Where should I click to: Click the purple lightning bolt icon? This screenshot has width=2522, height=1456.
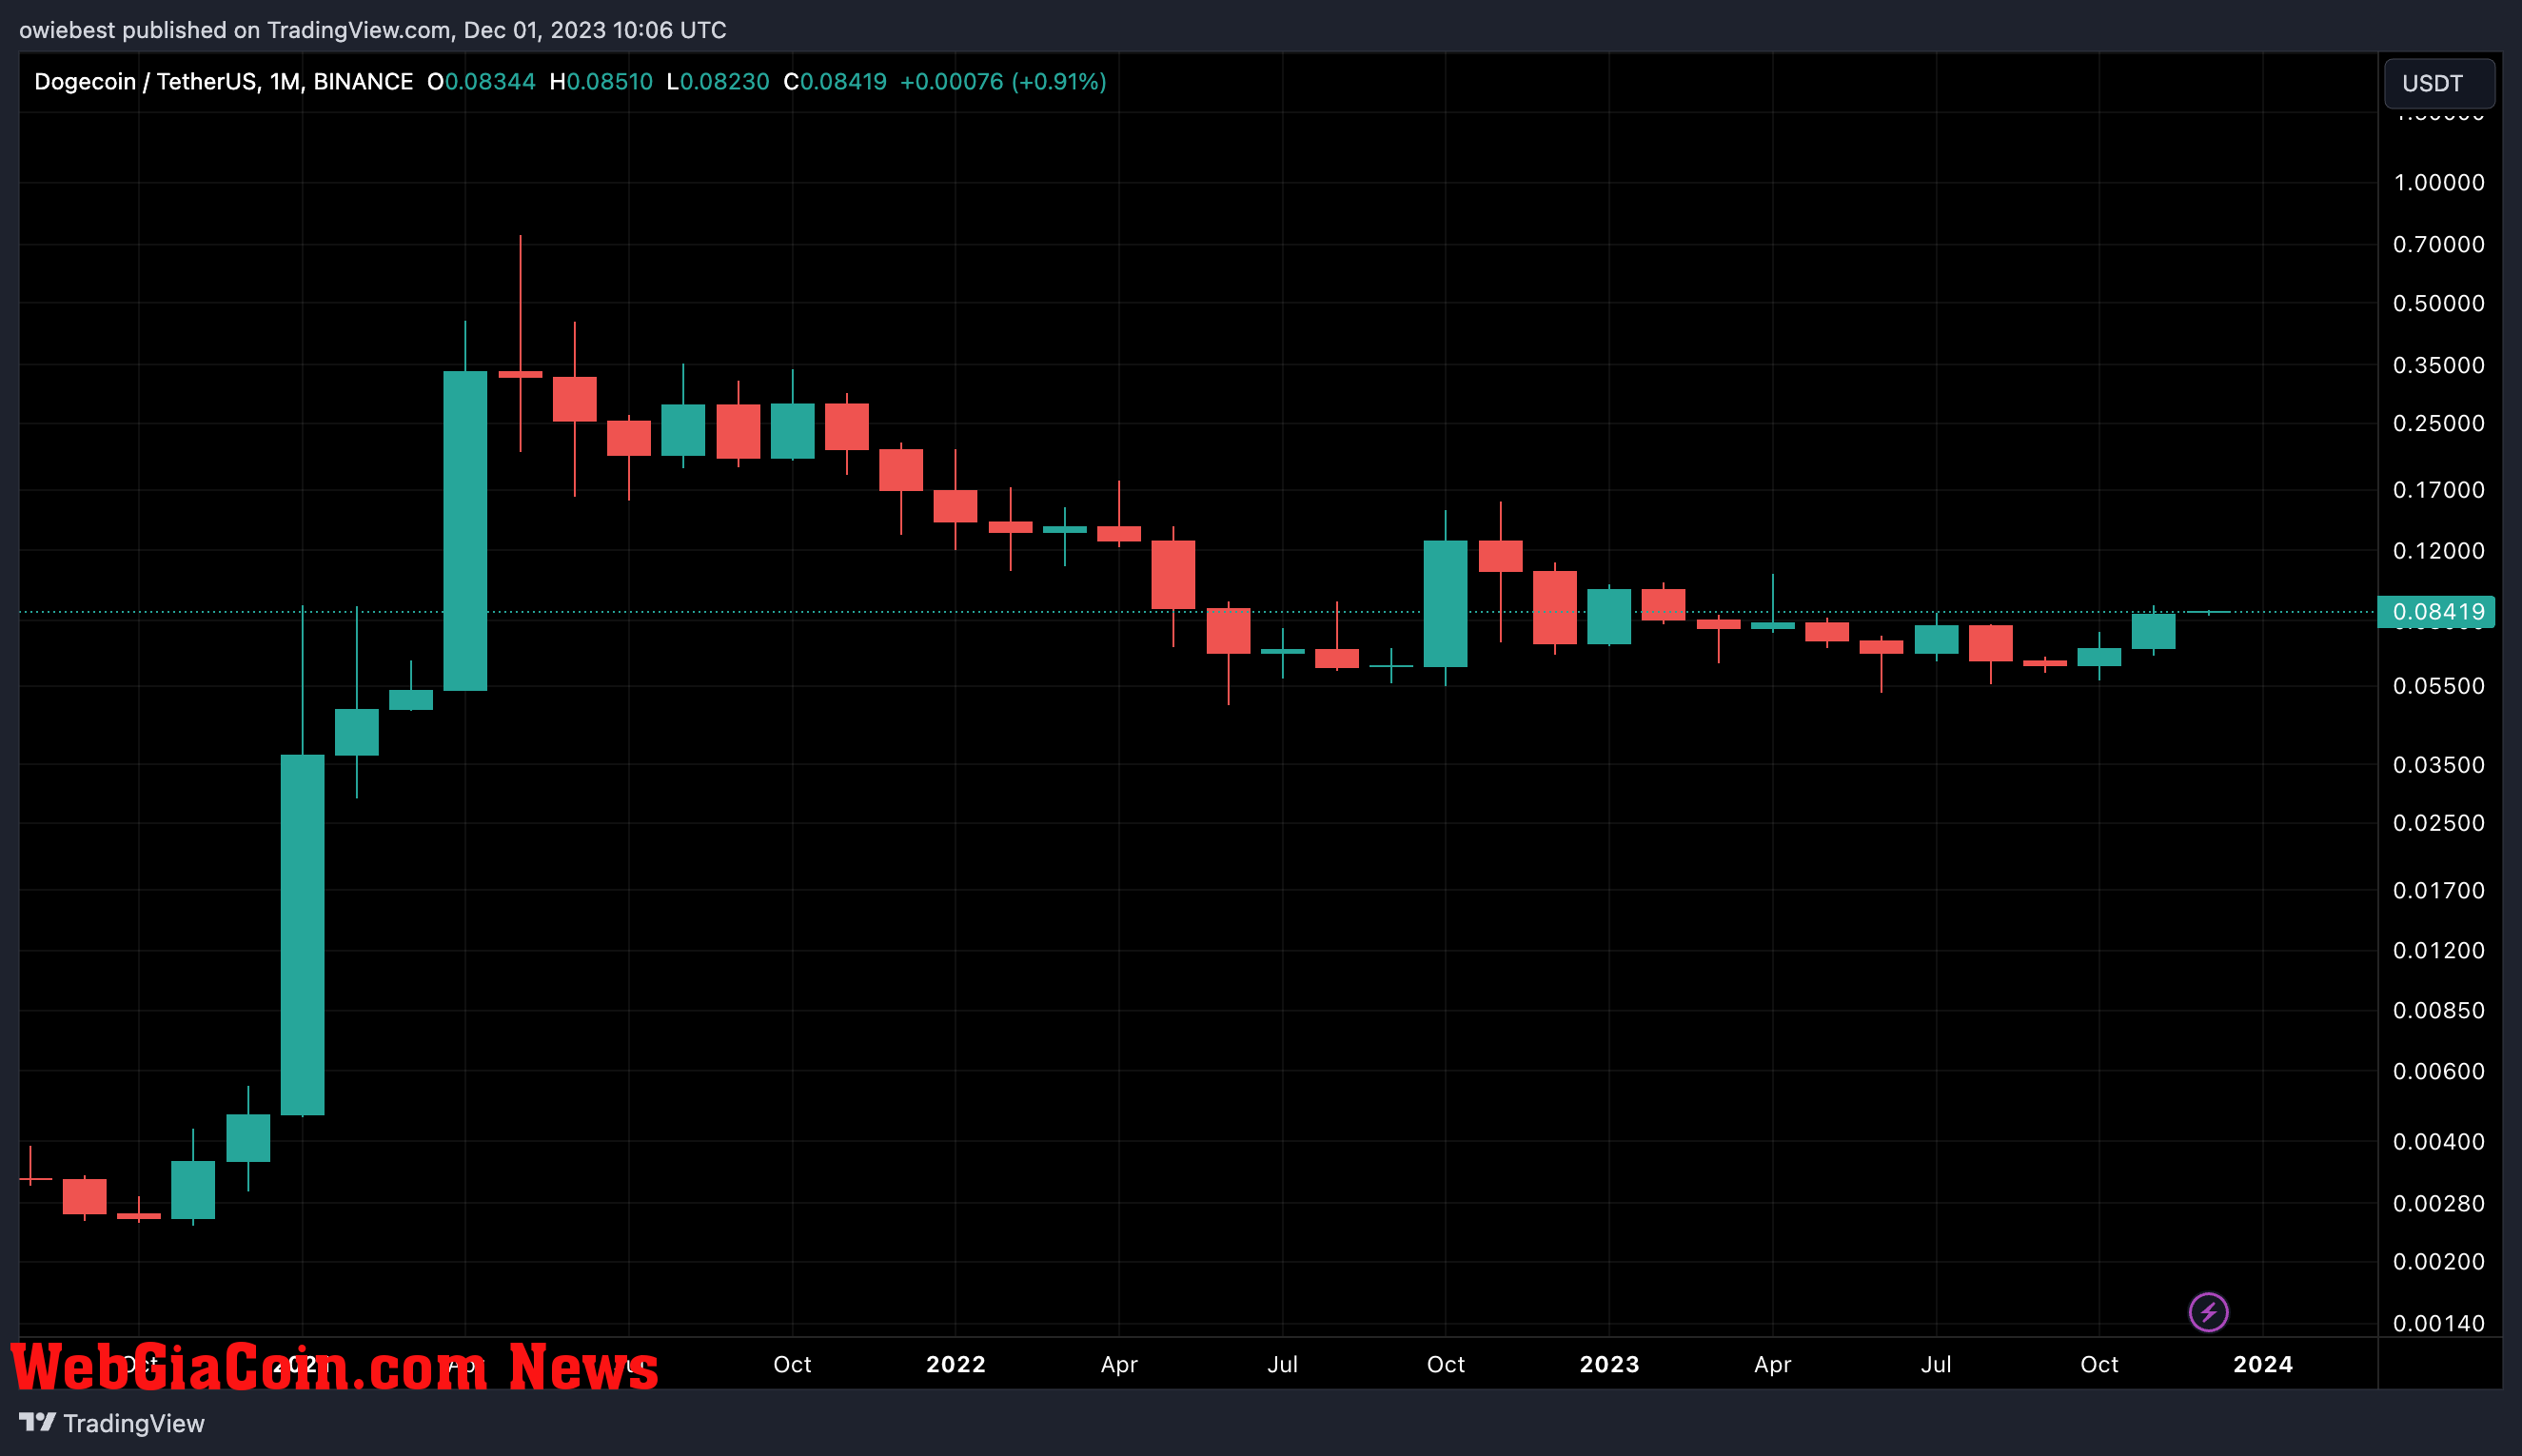(x=2208, y=1312)
